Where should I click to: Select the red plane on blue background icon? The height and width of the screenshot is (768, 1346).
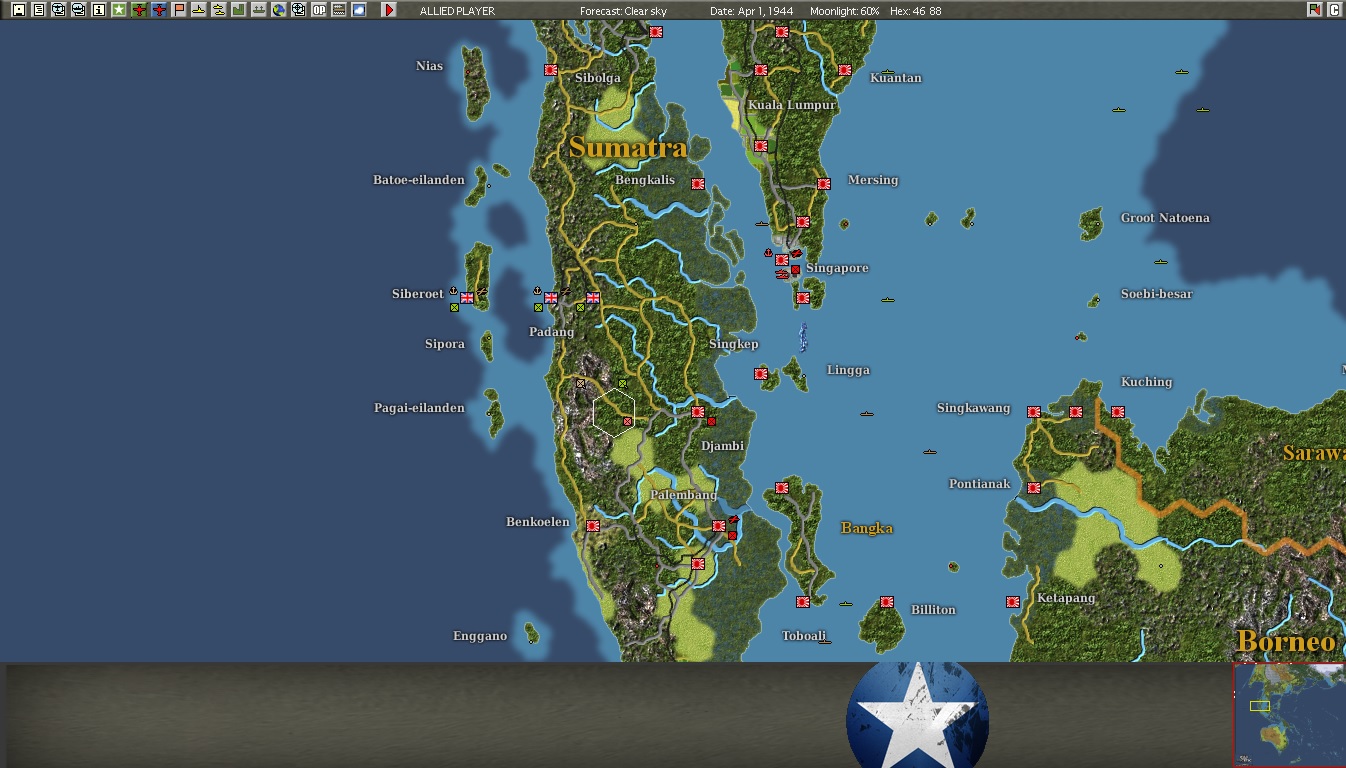pos(159,10)
